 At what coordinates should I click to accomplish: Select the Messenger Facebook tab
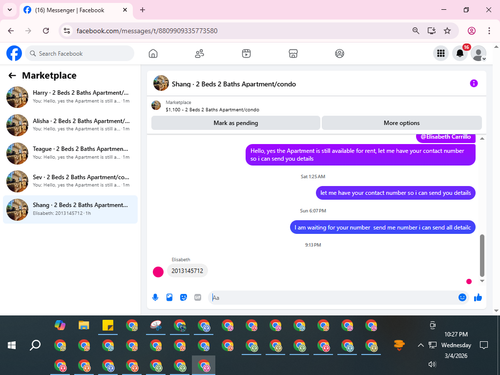coord(76,10)
